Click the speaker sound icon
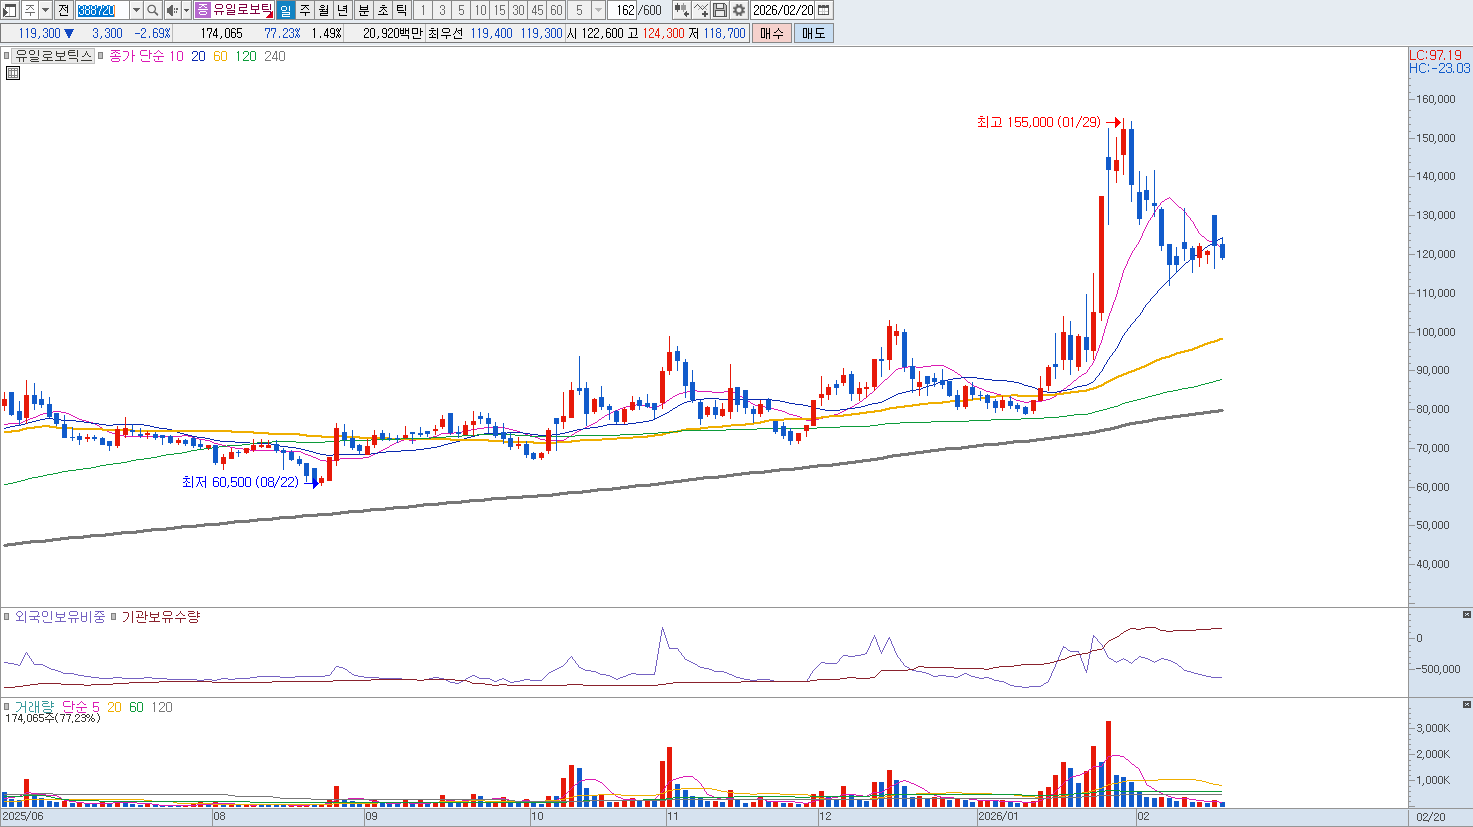Screen dimensions: 1473x827 171,10
